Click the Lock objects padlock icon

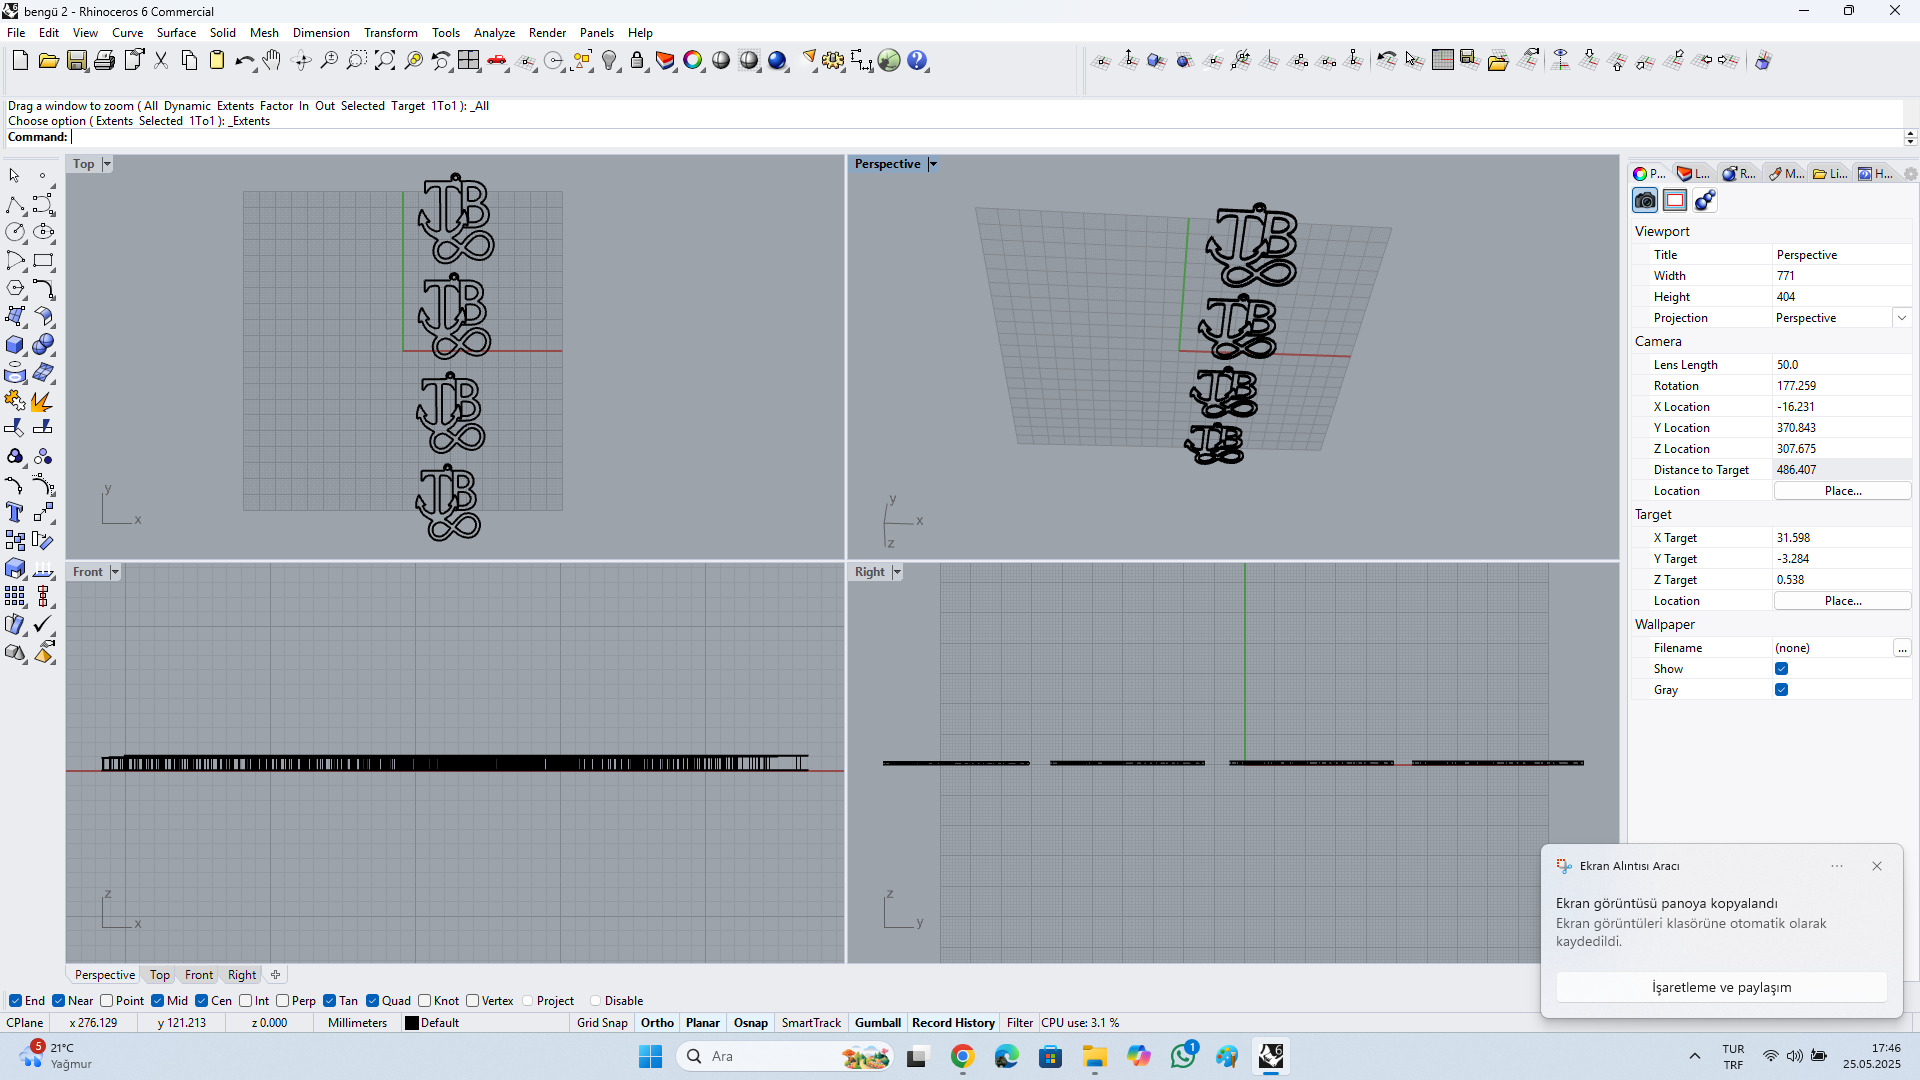coord(637,61)
